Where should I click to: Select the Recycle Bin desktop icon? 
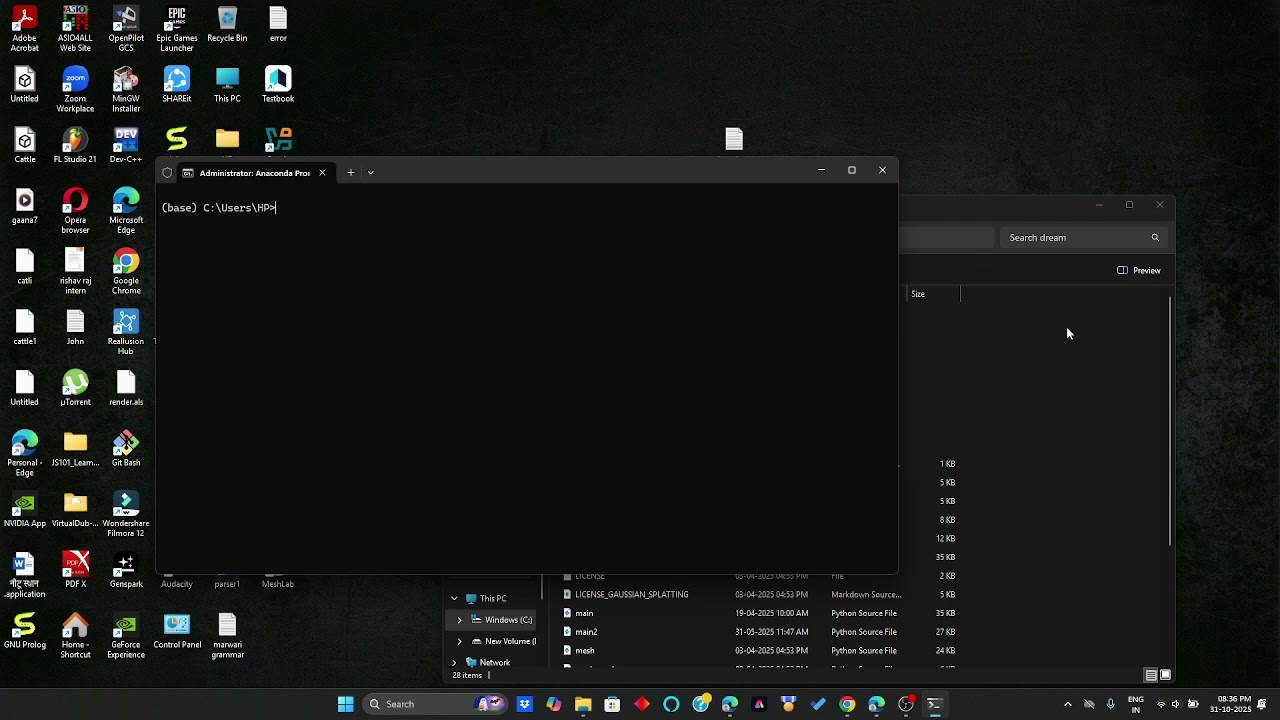[x=227, y=25]
